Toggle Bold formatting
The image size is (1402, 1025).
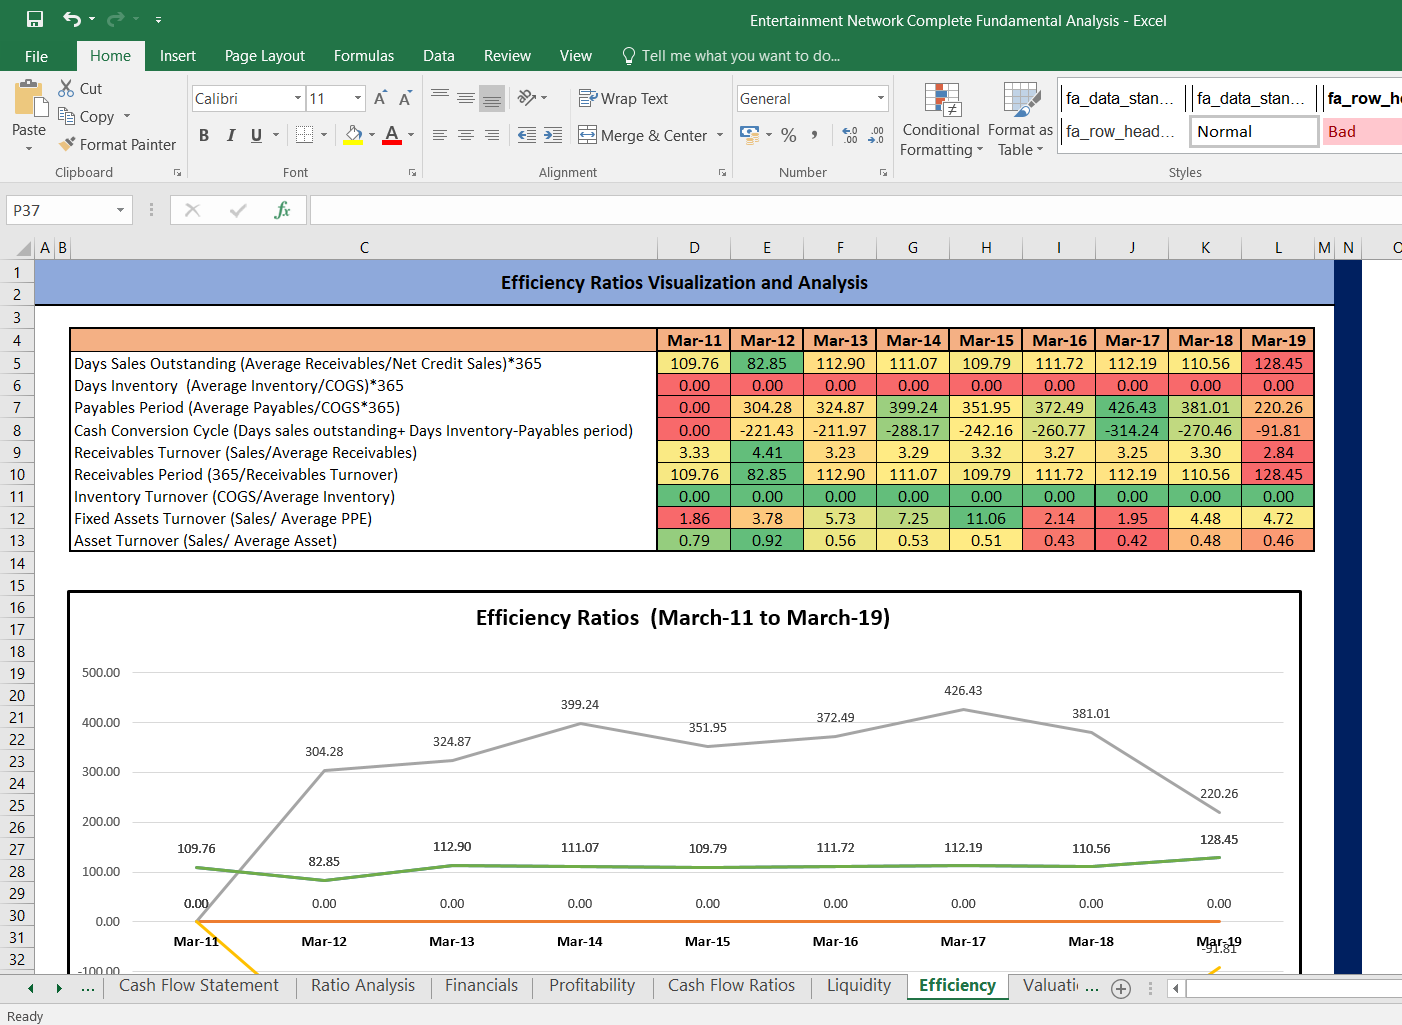pyautogui.click(x=204, y=135)
